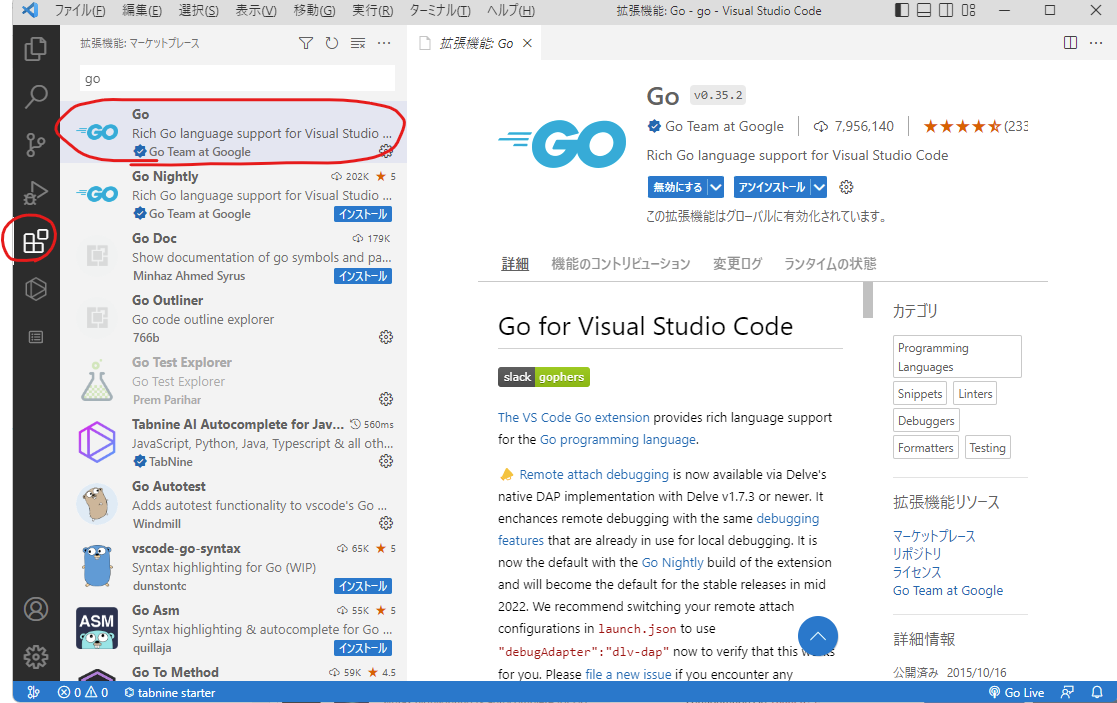Open Remote attach debugging link
The image size is (1117, 703).
[594, 474]
